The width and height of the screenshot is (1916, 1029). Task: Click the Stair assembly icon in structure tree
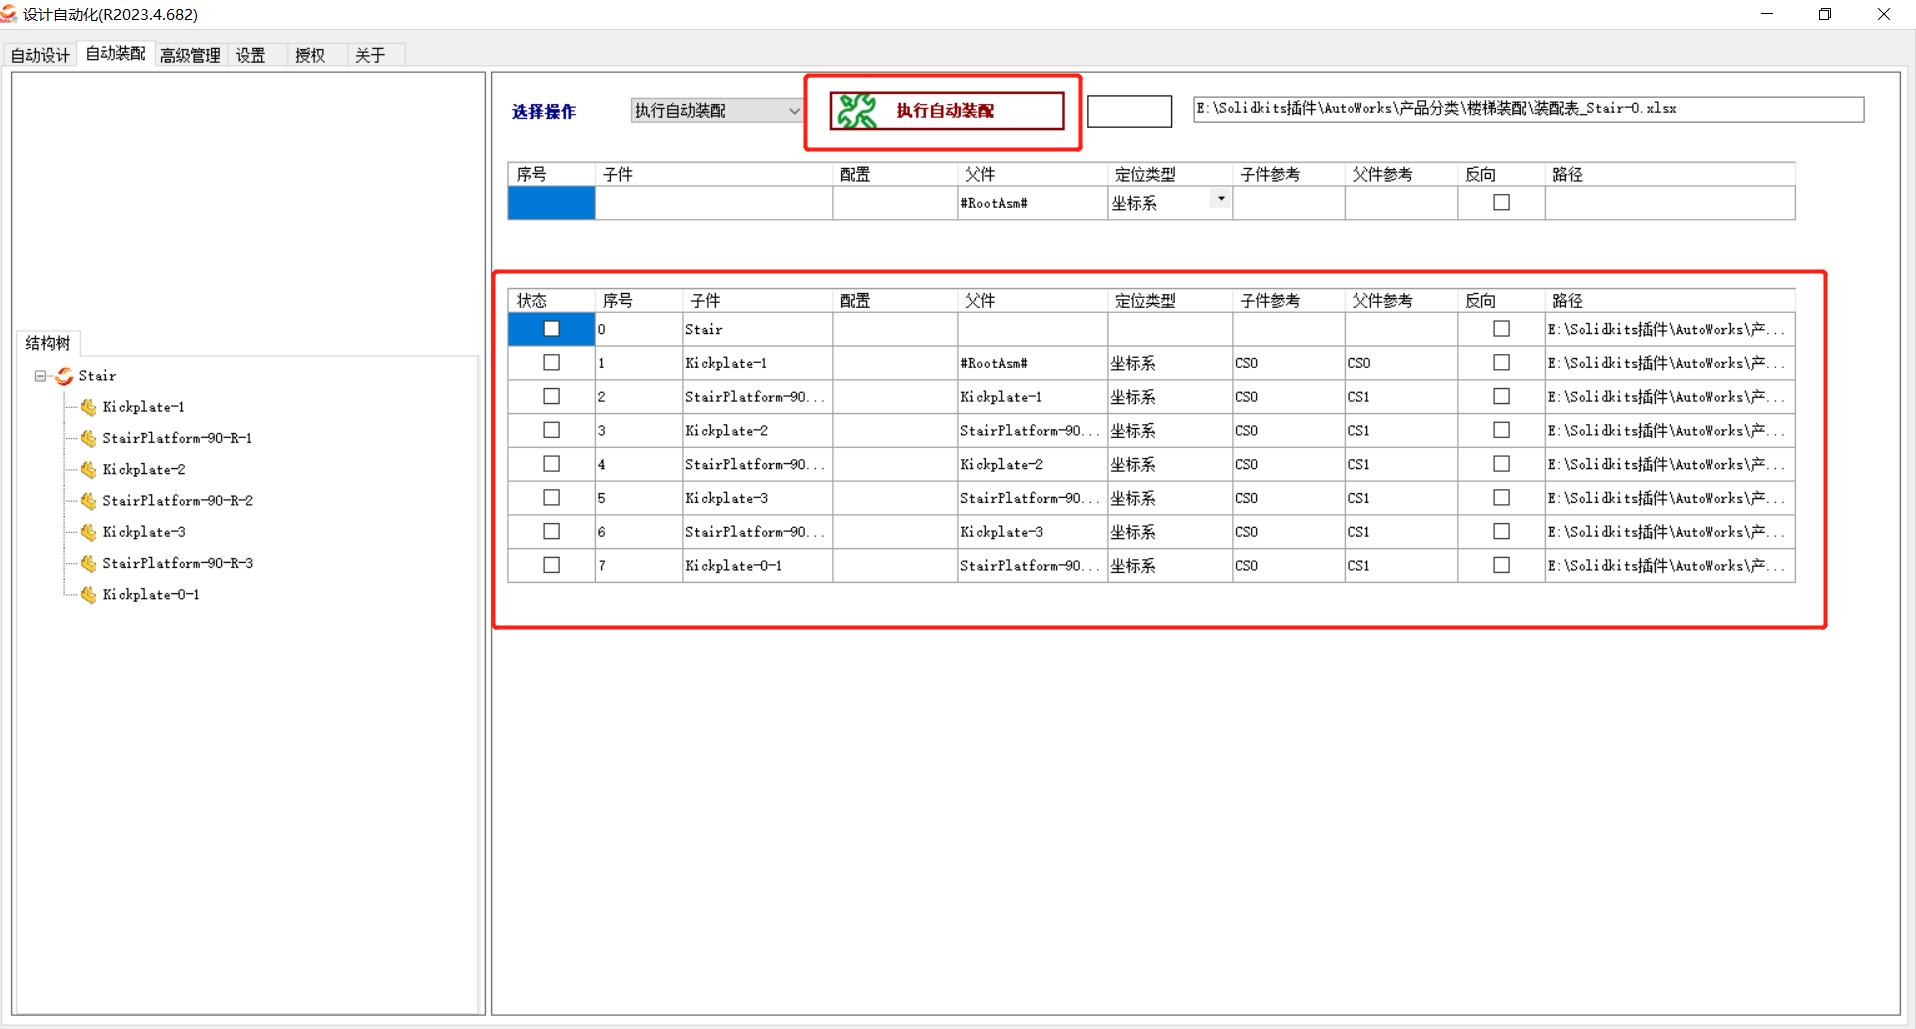[63, 376]
